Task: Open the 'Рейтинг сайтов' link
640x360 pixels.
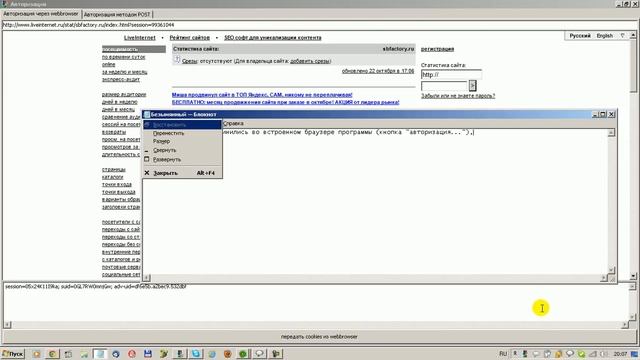Action: (x=189, y=38)
